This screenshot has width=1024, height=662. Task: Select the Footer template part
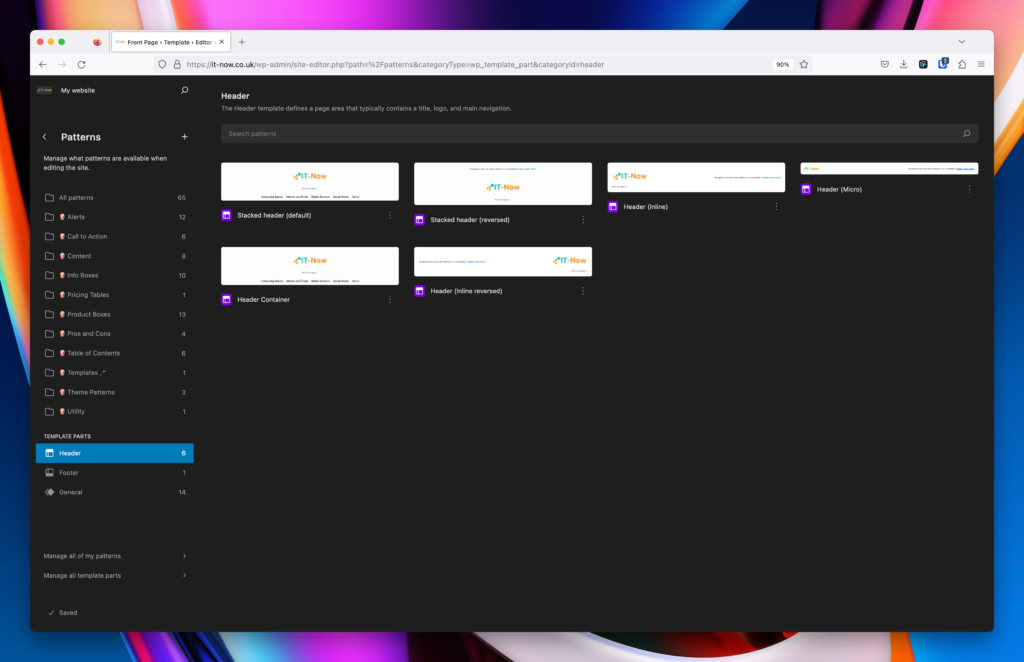115,473
